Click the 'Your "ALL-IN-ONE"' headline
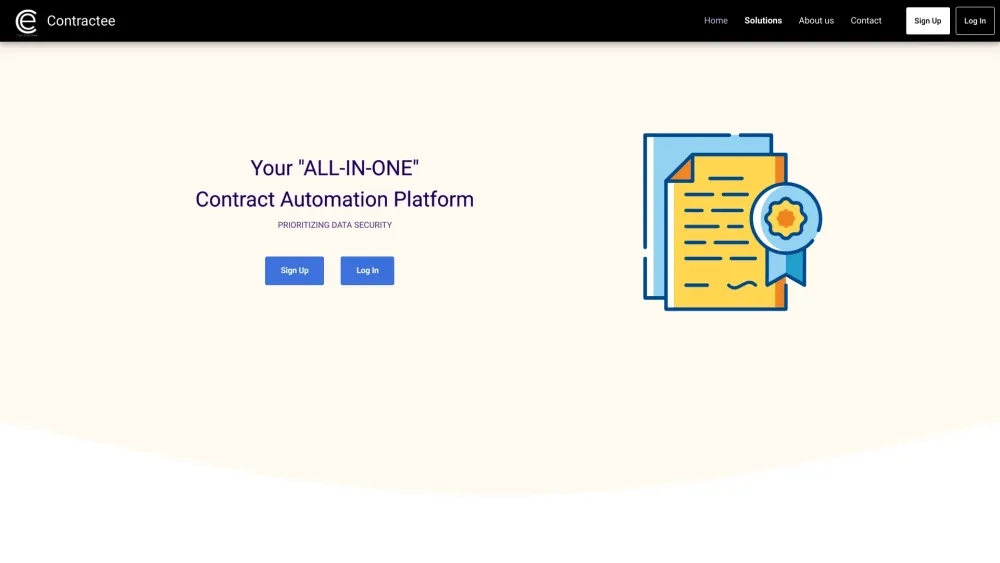 pyautogui.click(x=334, y=168)
